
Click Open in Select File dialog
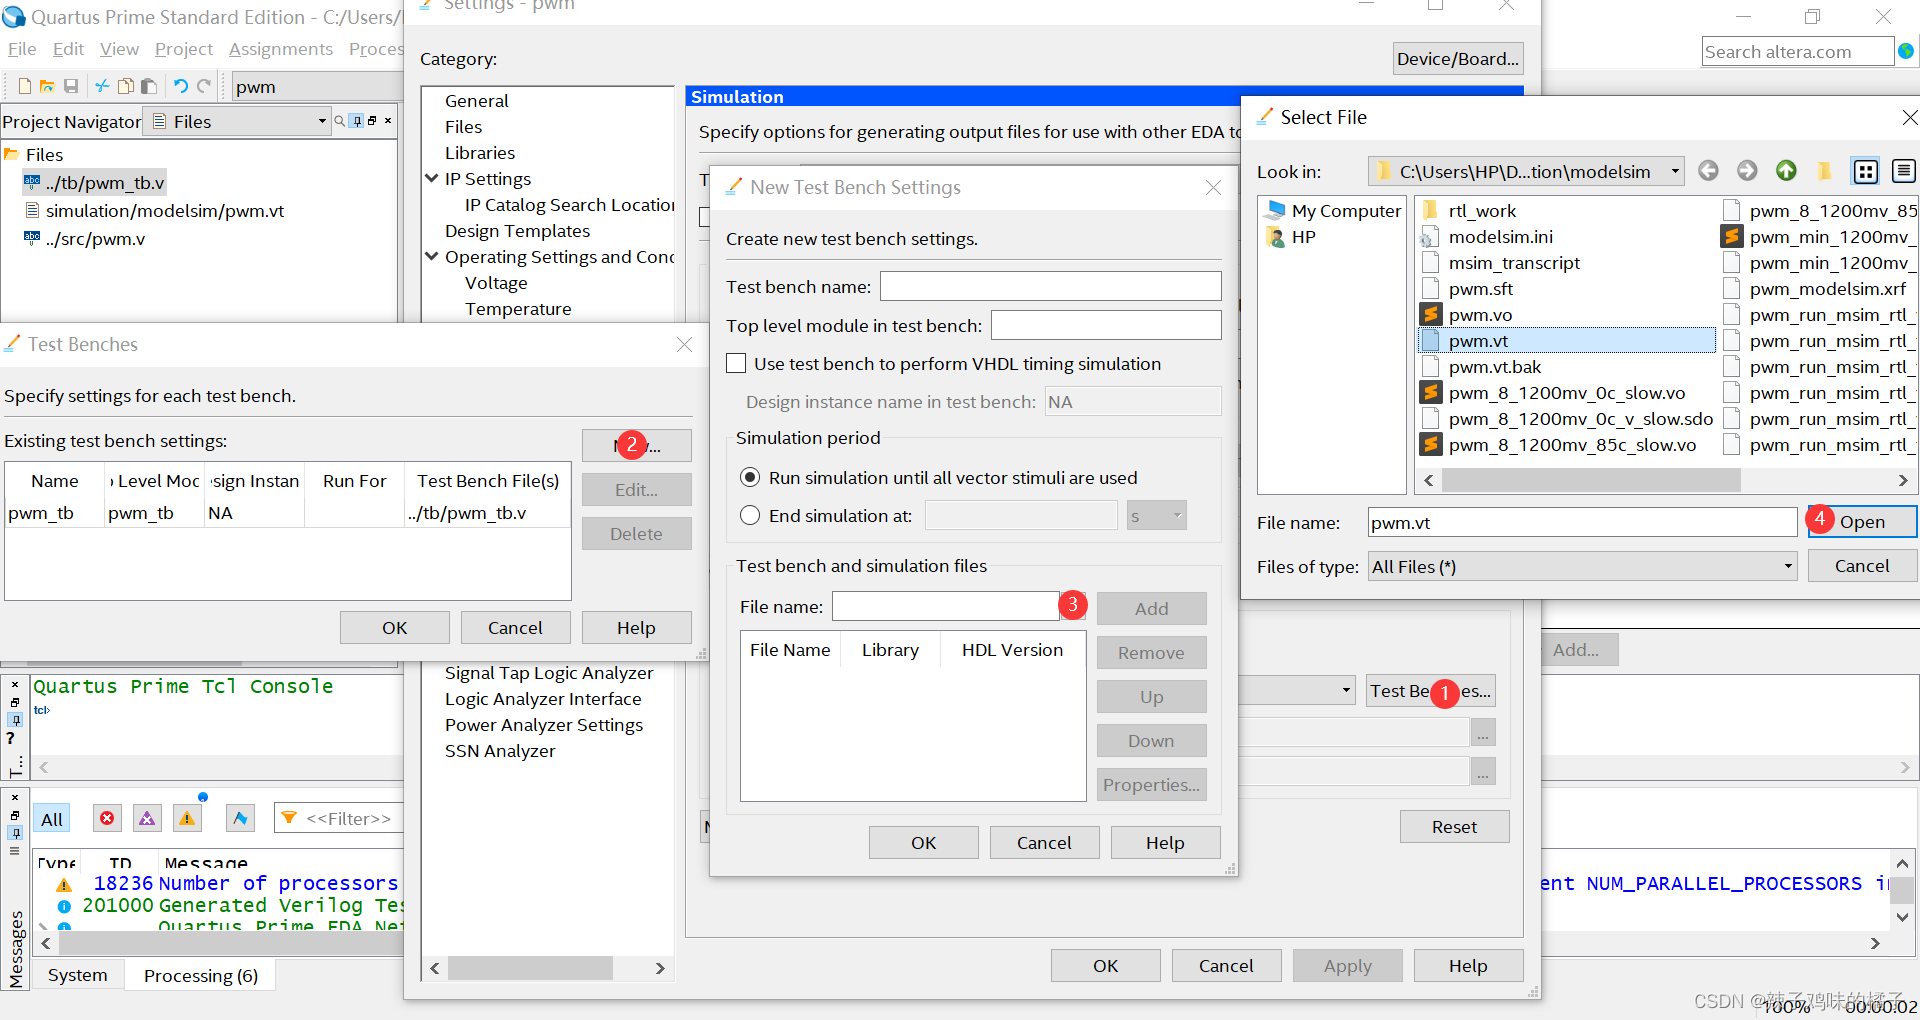[x=1863, y=522]
